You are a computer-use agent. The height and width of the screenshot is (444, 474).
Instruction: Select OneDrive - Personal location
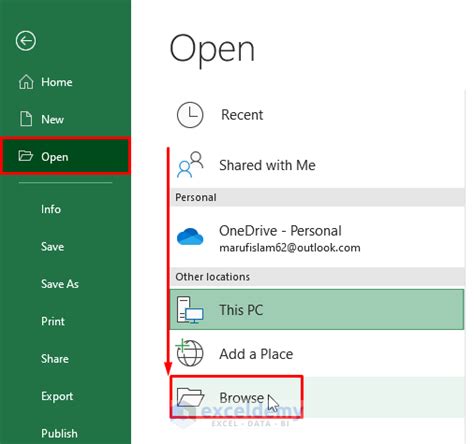tap(317, 237)
